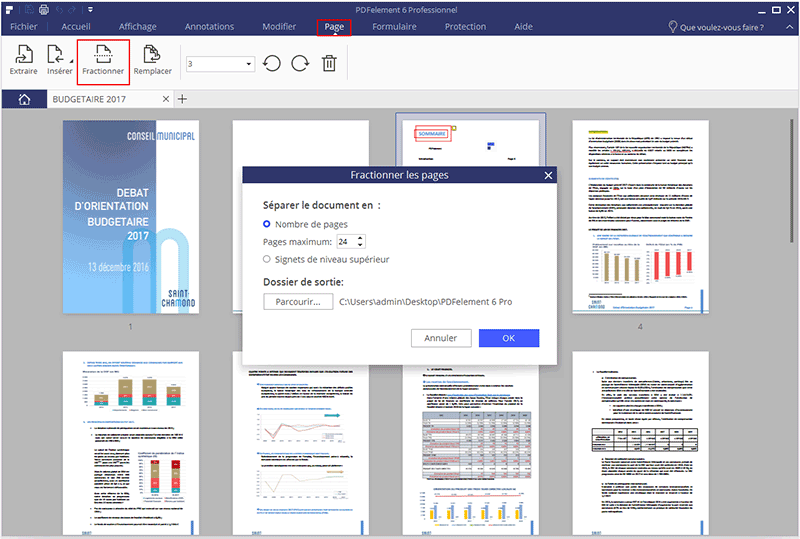The height and width of the screenshot is (539, 800).
Task: Open the page number dropdown
Action: click(x=249, y=64)
